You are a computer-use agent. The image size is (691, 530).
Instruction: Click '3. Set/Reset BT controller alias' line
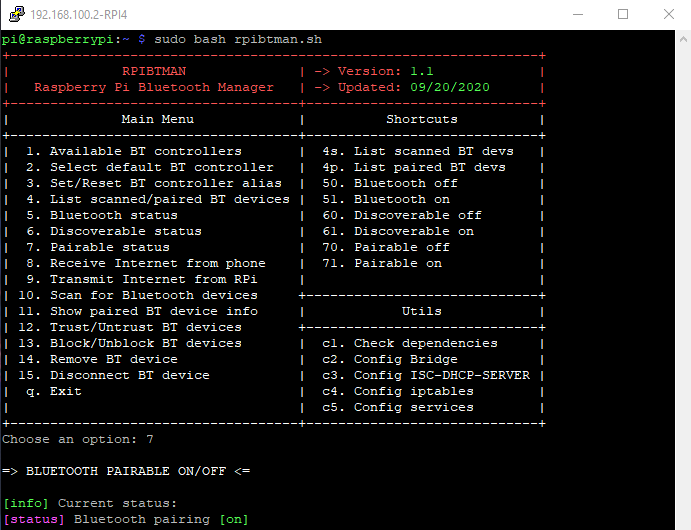tap(154, 183)
